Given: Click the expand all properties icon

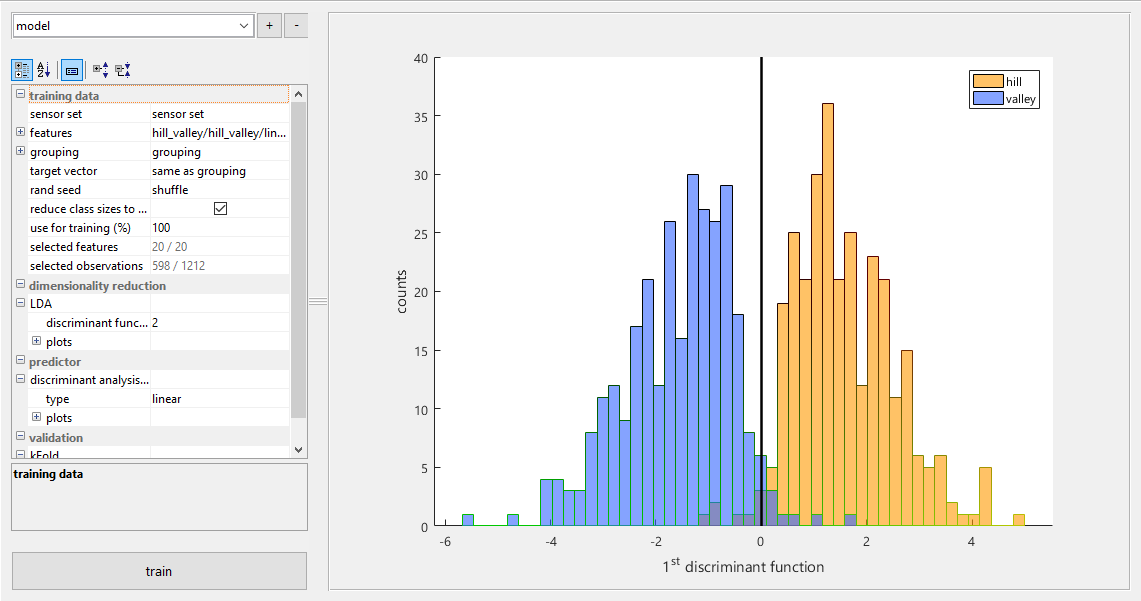Looking at the screenshot, I should click(100, 70).
